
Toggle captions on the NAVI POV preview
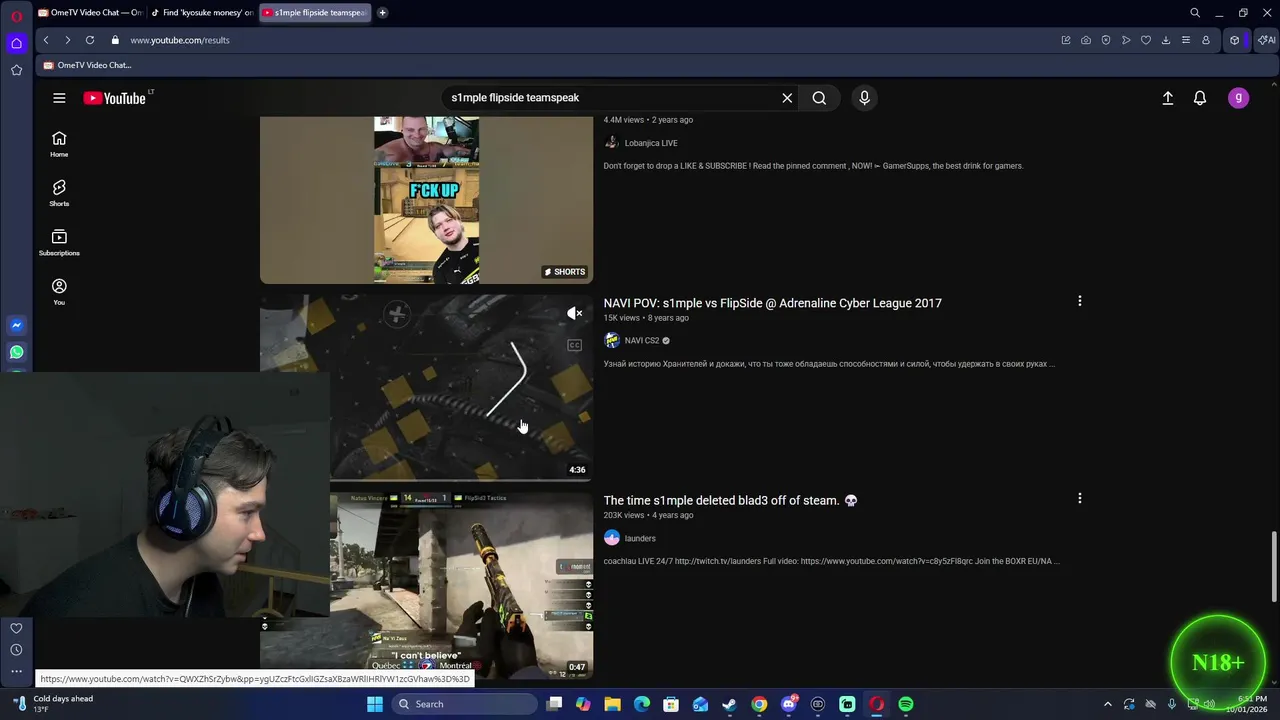[574, 345]
